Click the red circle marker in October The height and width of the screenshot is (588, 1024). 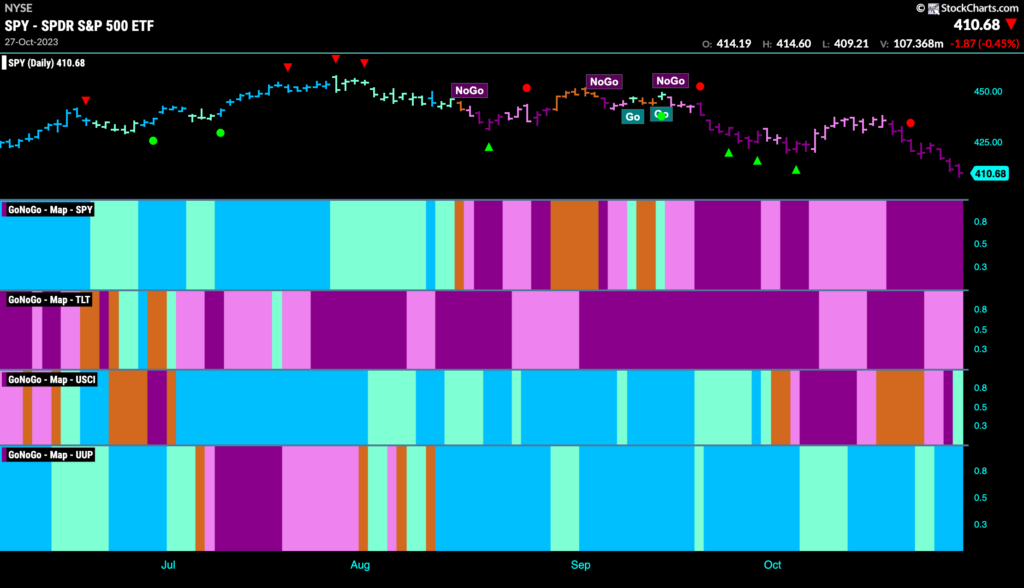pos(910,123)
